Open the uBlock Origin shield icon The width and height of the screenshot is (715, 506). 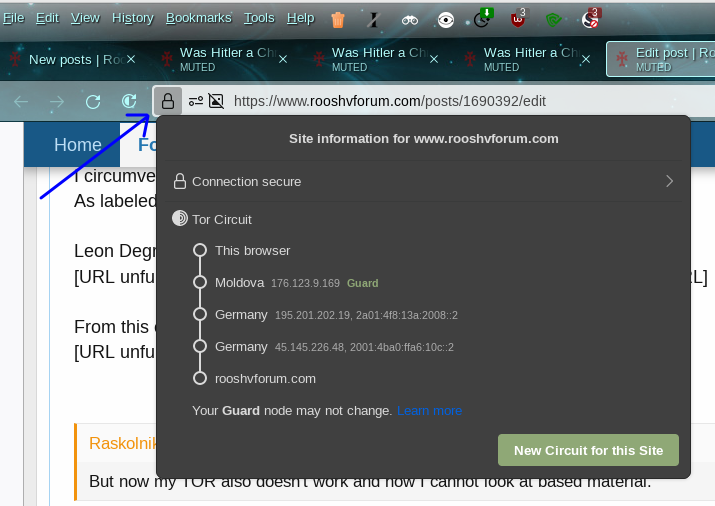518,18
